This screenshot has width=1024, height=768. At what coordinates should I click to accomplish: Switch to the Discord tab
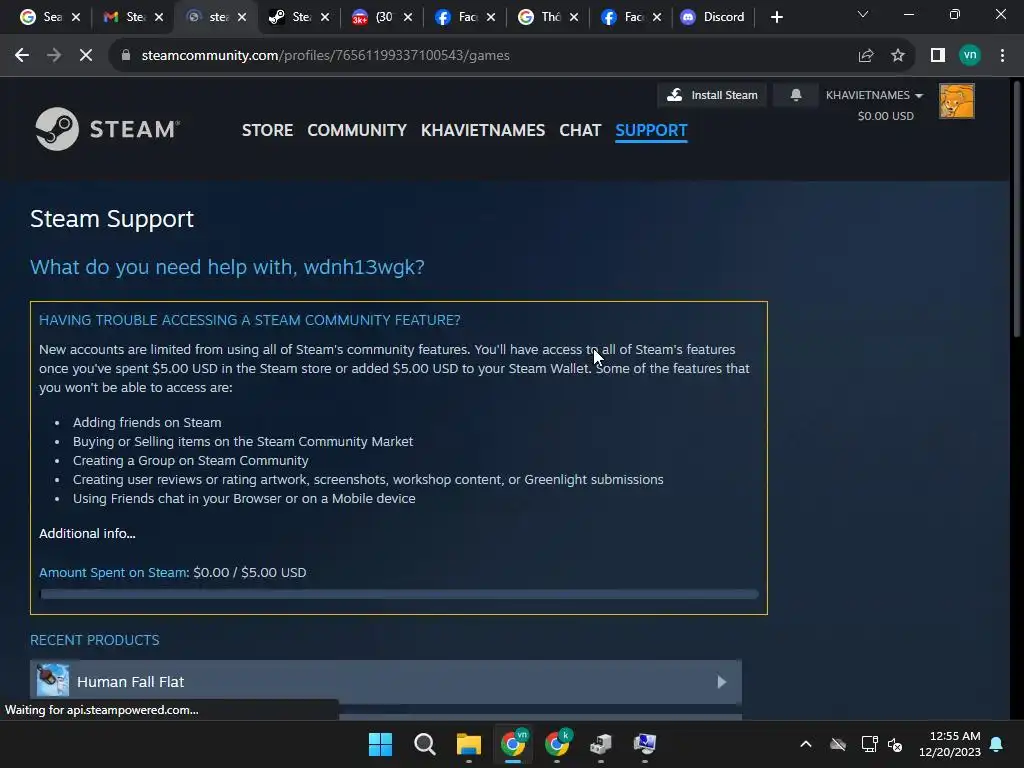[x=712, y=18]
